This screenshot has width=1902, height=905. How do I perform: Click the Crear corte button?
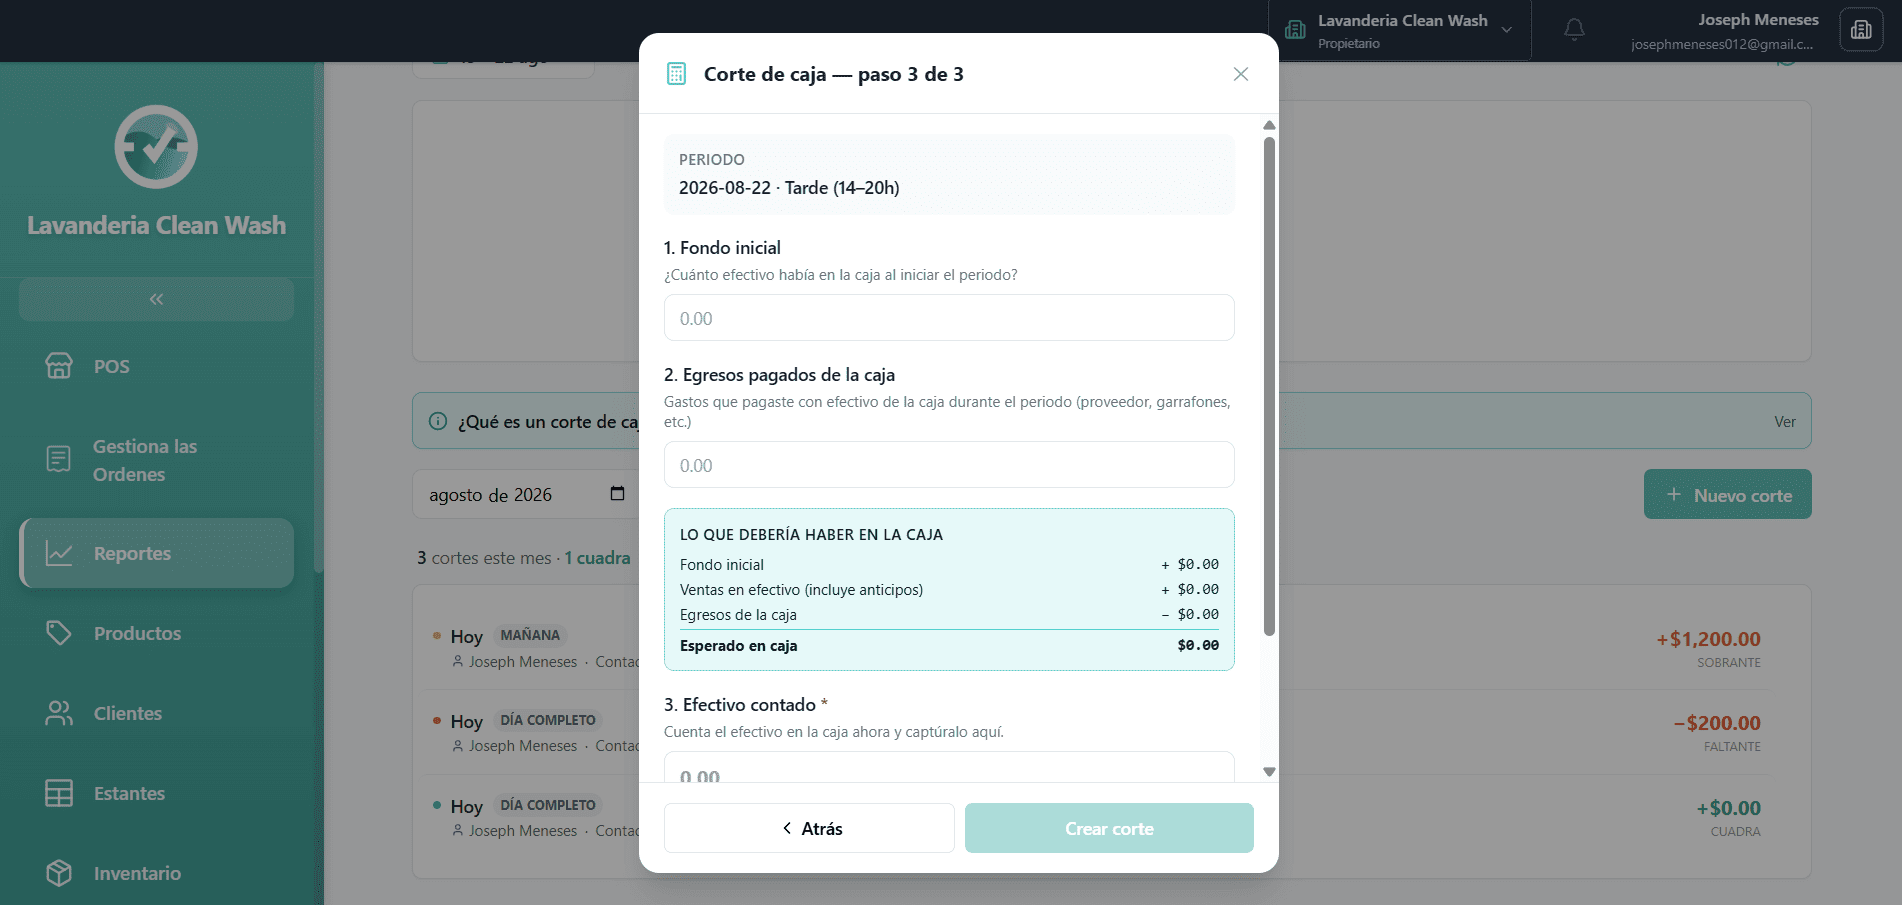click(1109, 828)
